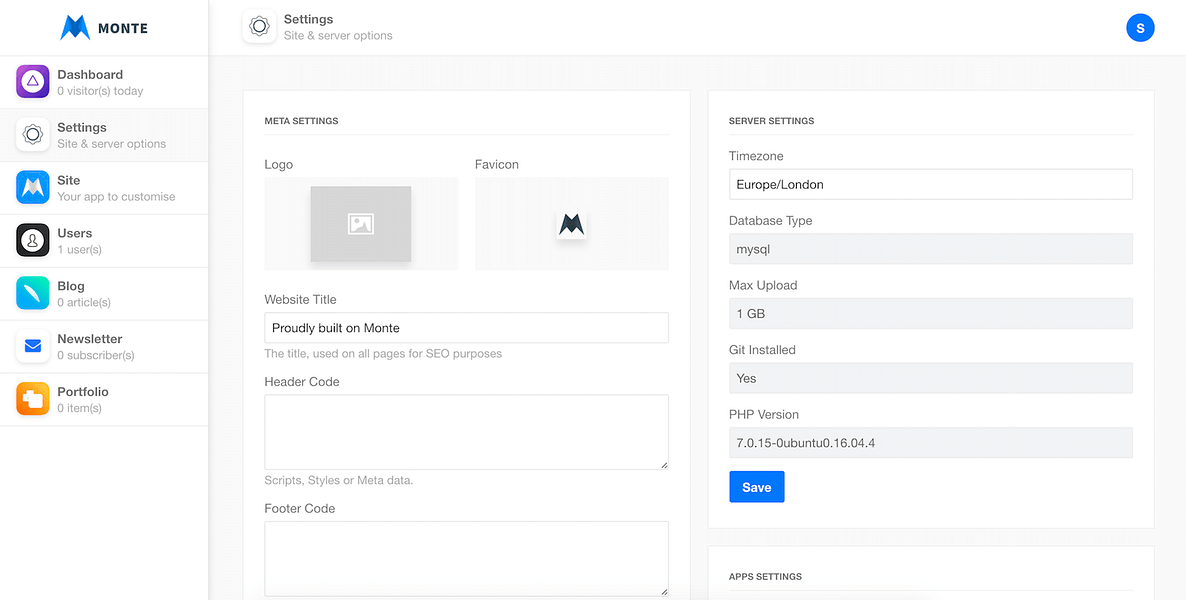Click the 'Settings' title in page header
This screenshot has width=1186, height=600.
click(x=309, y=19)
